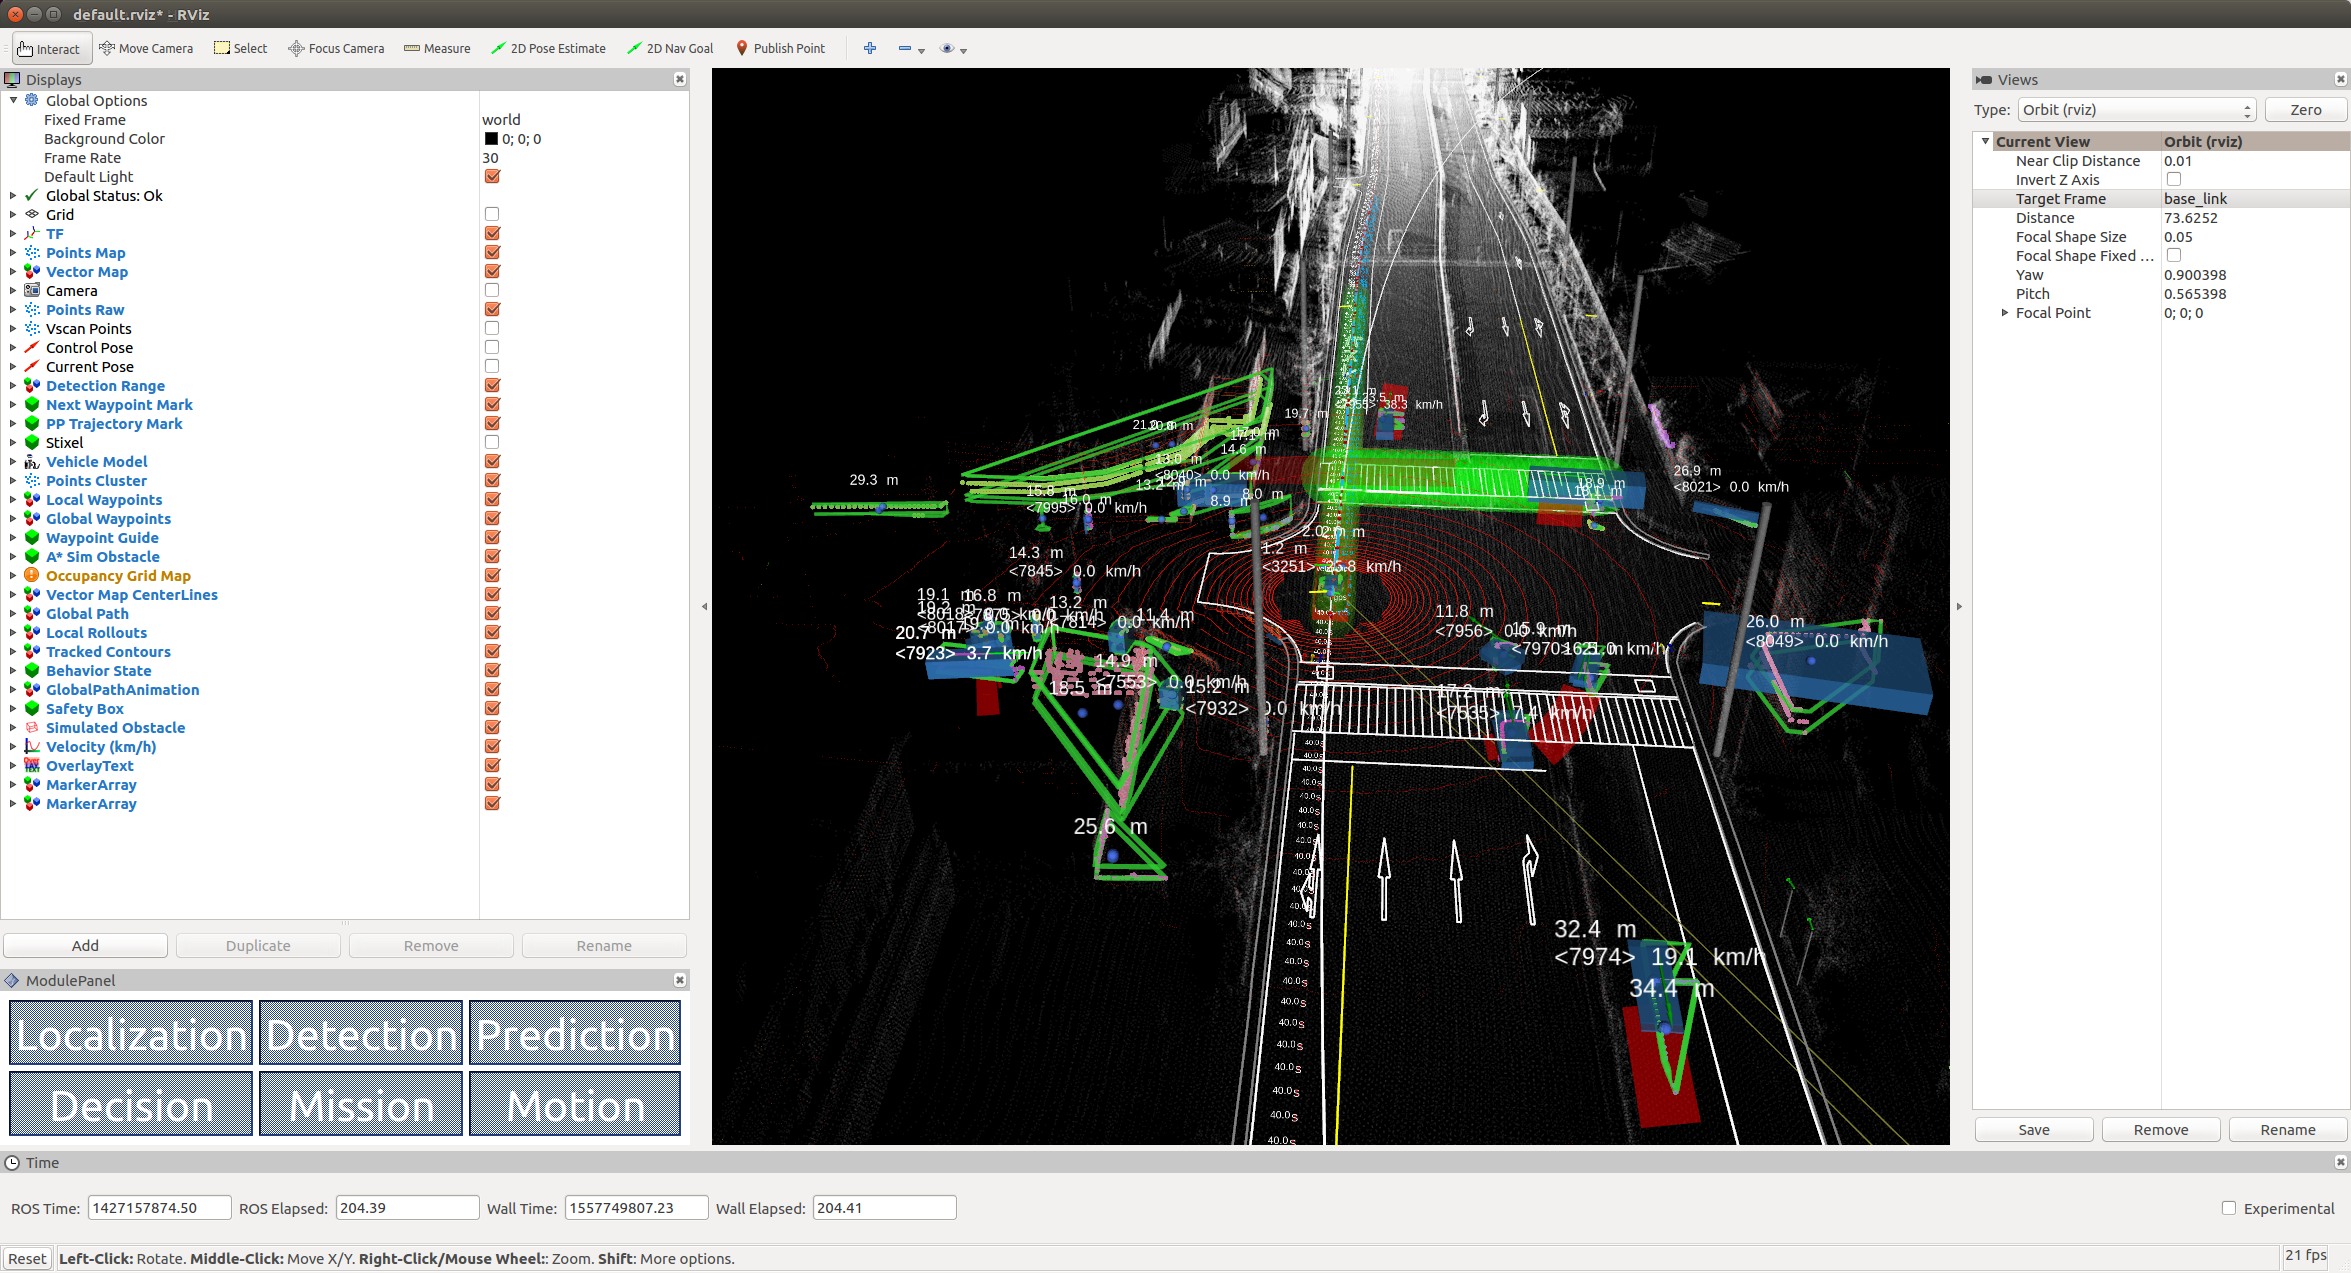The width and height of the screenshot is (2351, 1273).
Task: Toggle the Experimental checkbox
Action: [2229, 1208]
